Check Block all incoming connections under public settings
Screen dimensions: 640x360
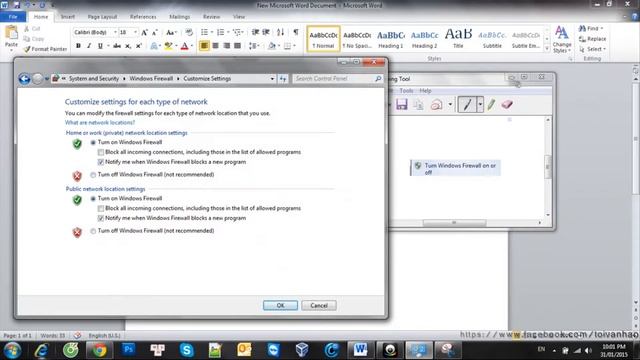tap(101, 209)
